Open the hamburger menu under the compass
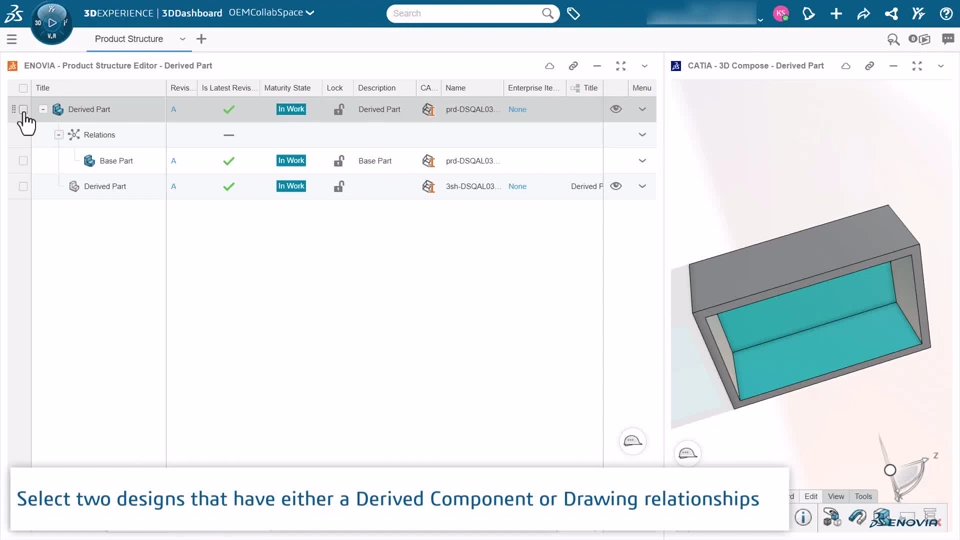This screenshot has width=960, height=540. pos(12,39)
